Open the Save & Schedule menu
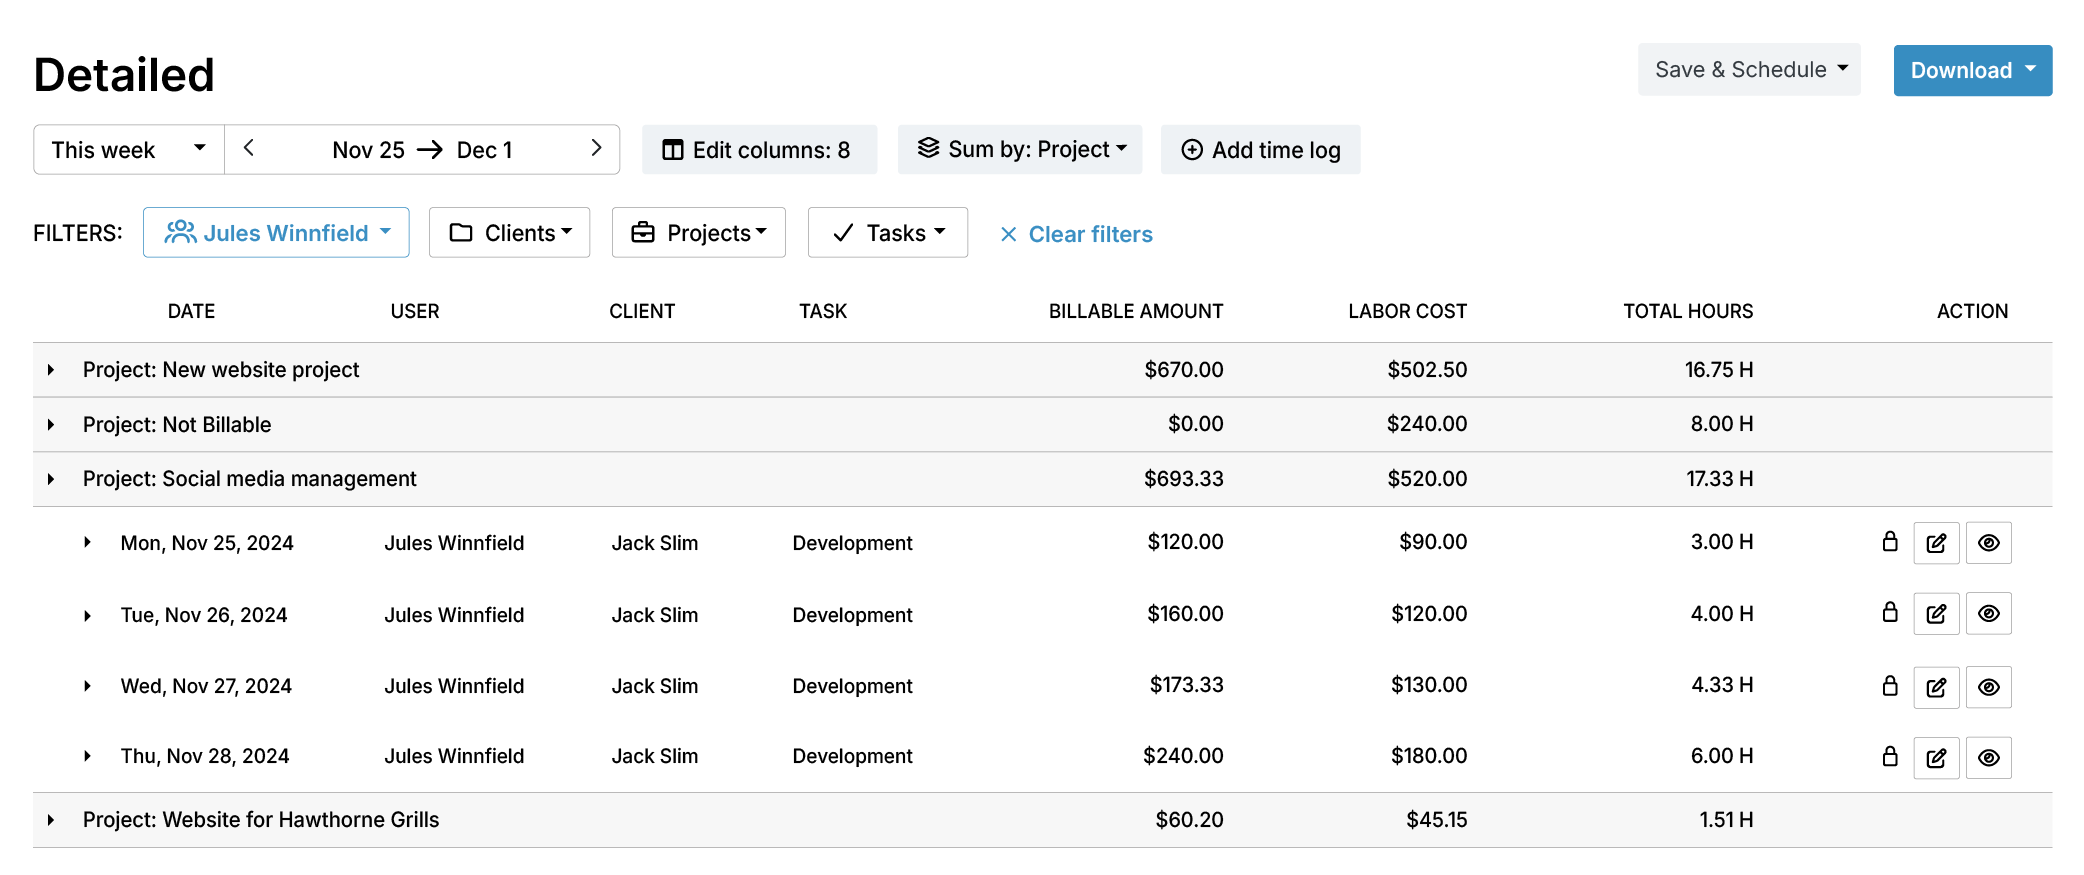This screenshot has height=875, width=2084. pyautogui.click(x=1749, y=70)
